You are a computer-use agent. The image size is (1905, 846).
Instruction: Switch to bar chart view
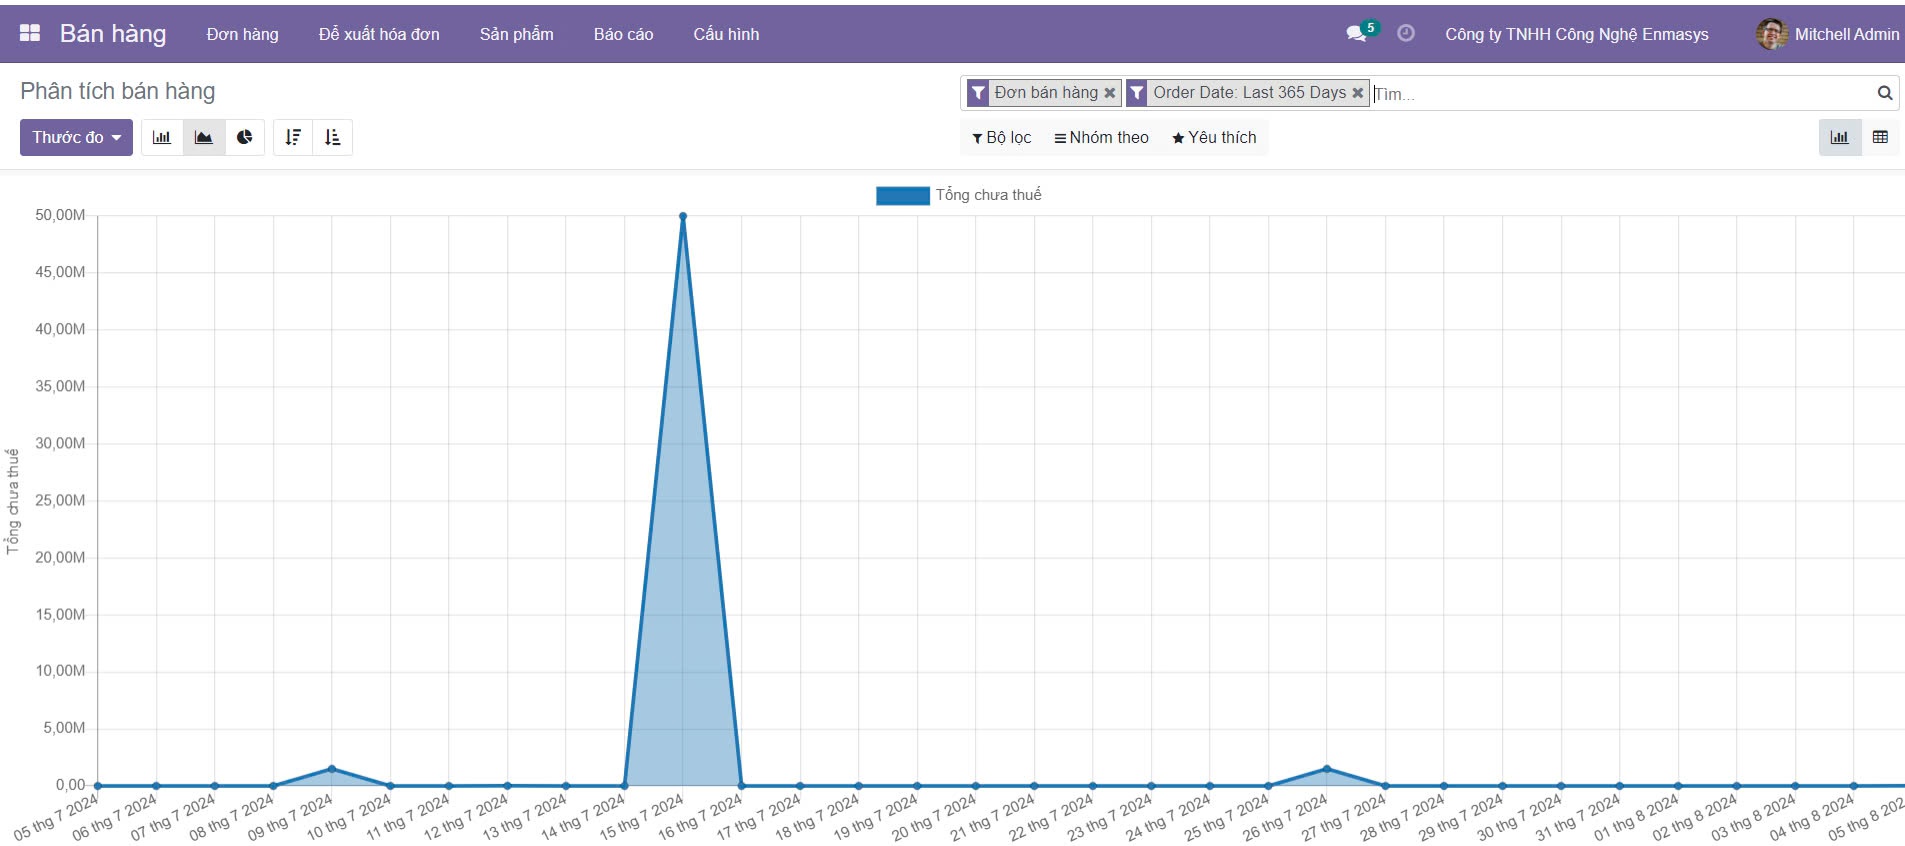[x=162, y=137]
